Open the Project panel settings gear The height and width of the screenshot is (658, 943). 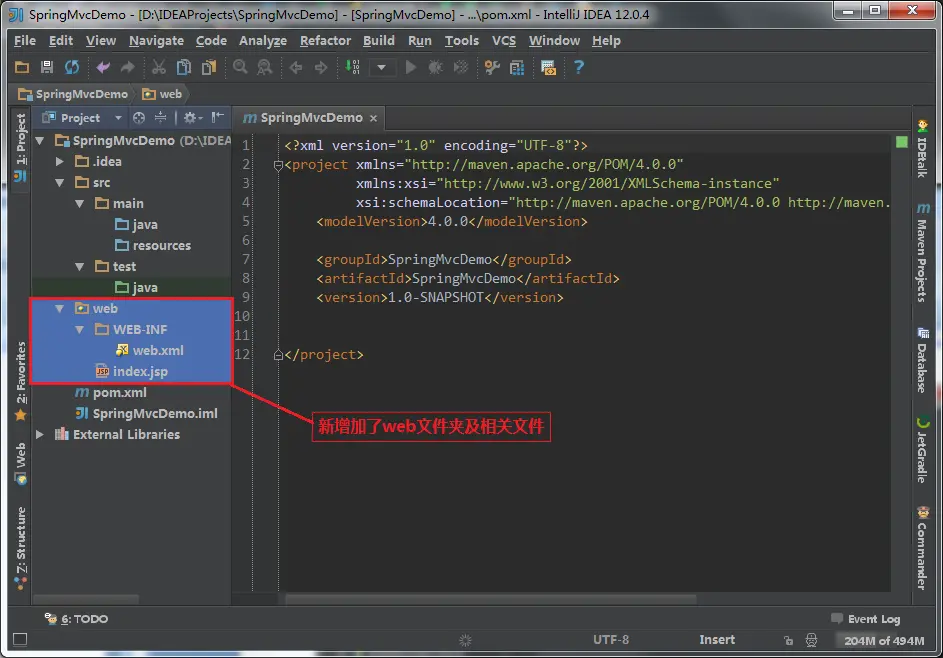[192, 117]
